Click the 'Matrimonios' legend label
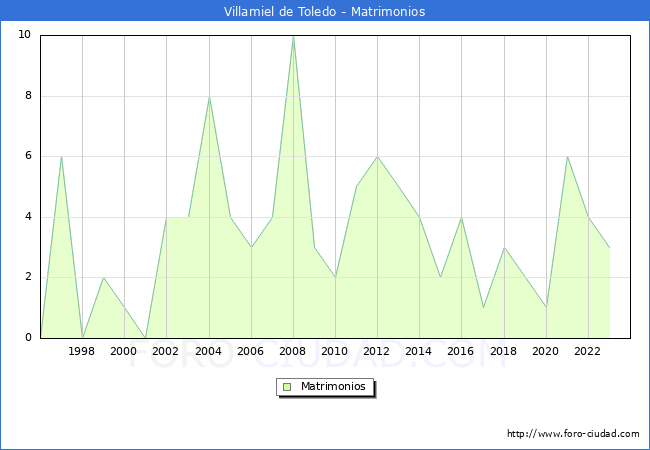 333,386
